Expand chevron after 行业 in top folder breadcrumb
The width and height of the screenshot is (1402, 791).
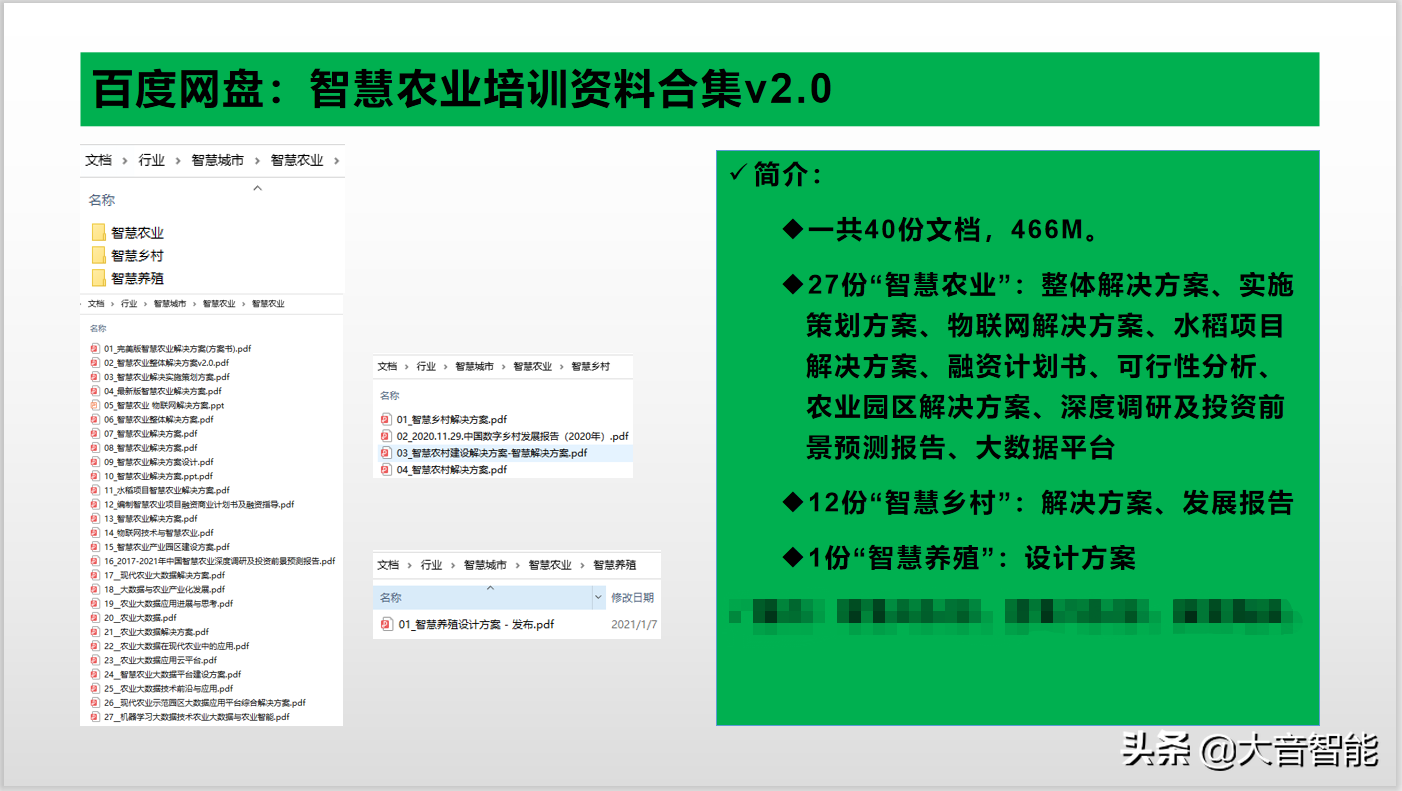point(178,160)
